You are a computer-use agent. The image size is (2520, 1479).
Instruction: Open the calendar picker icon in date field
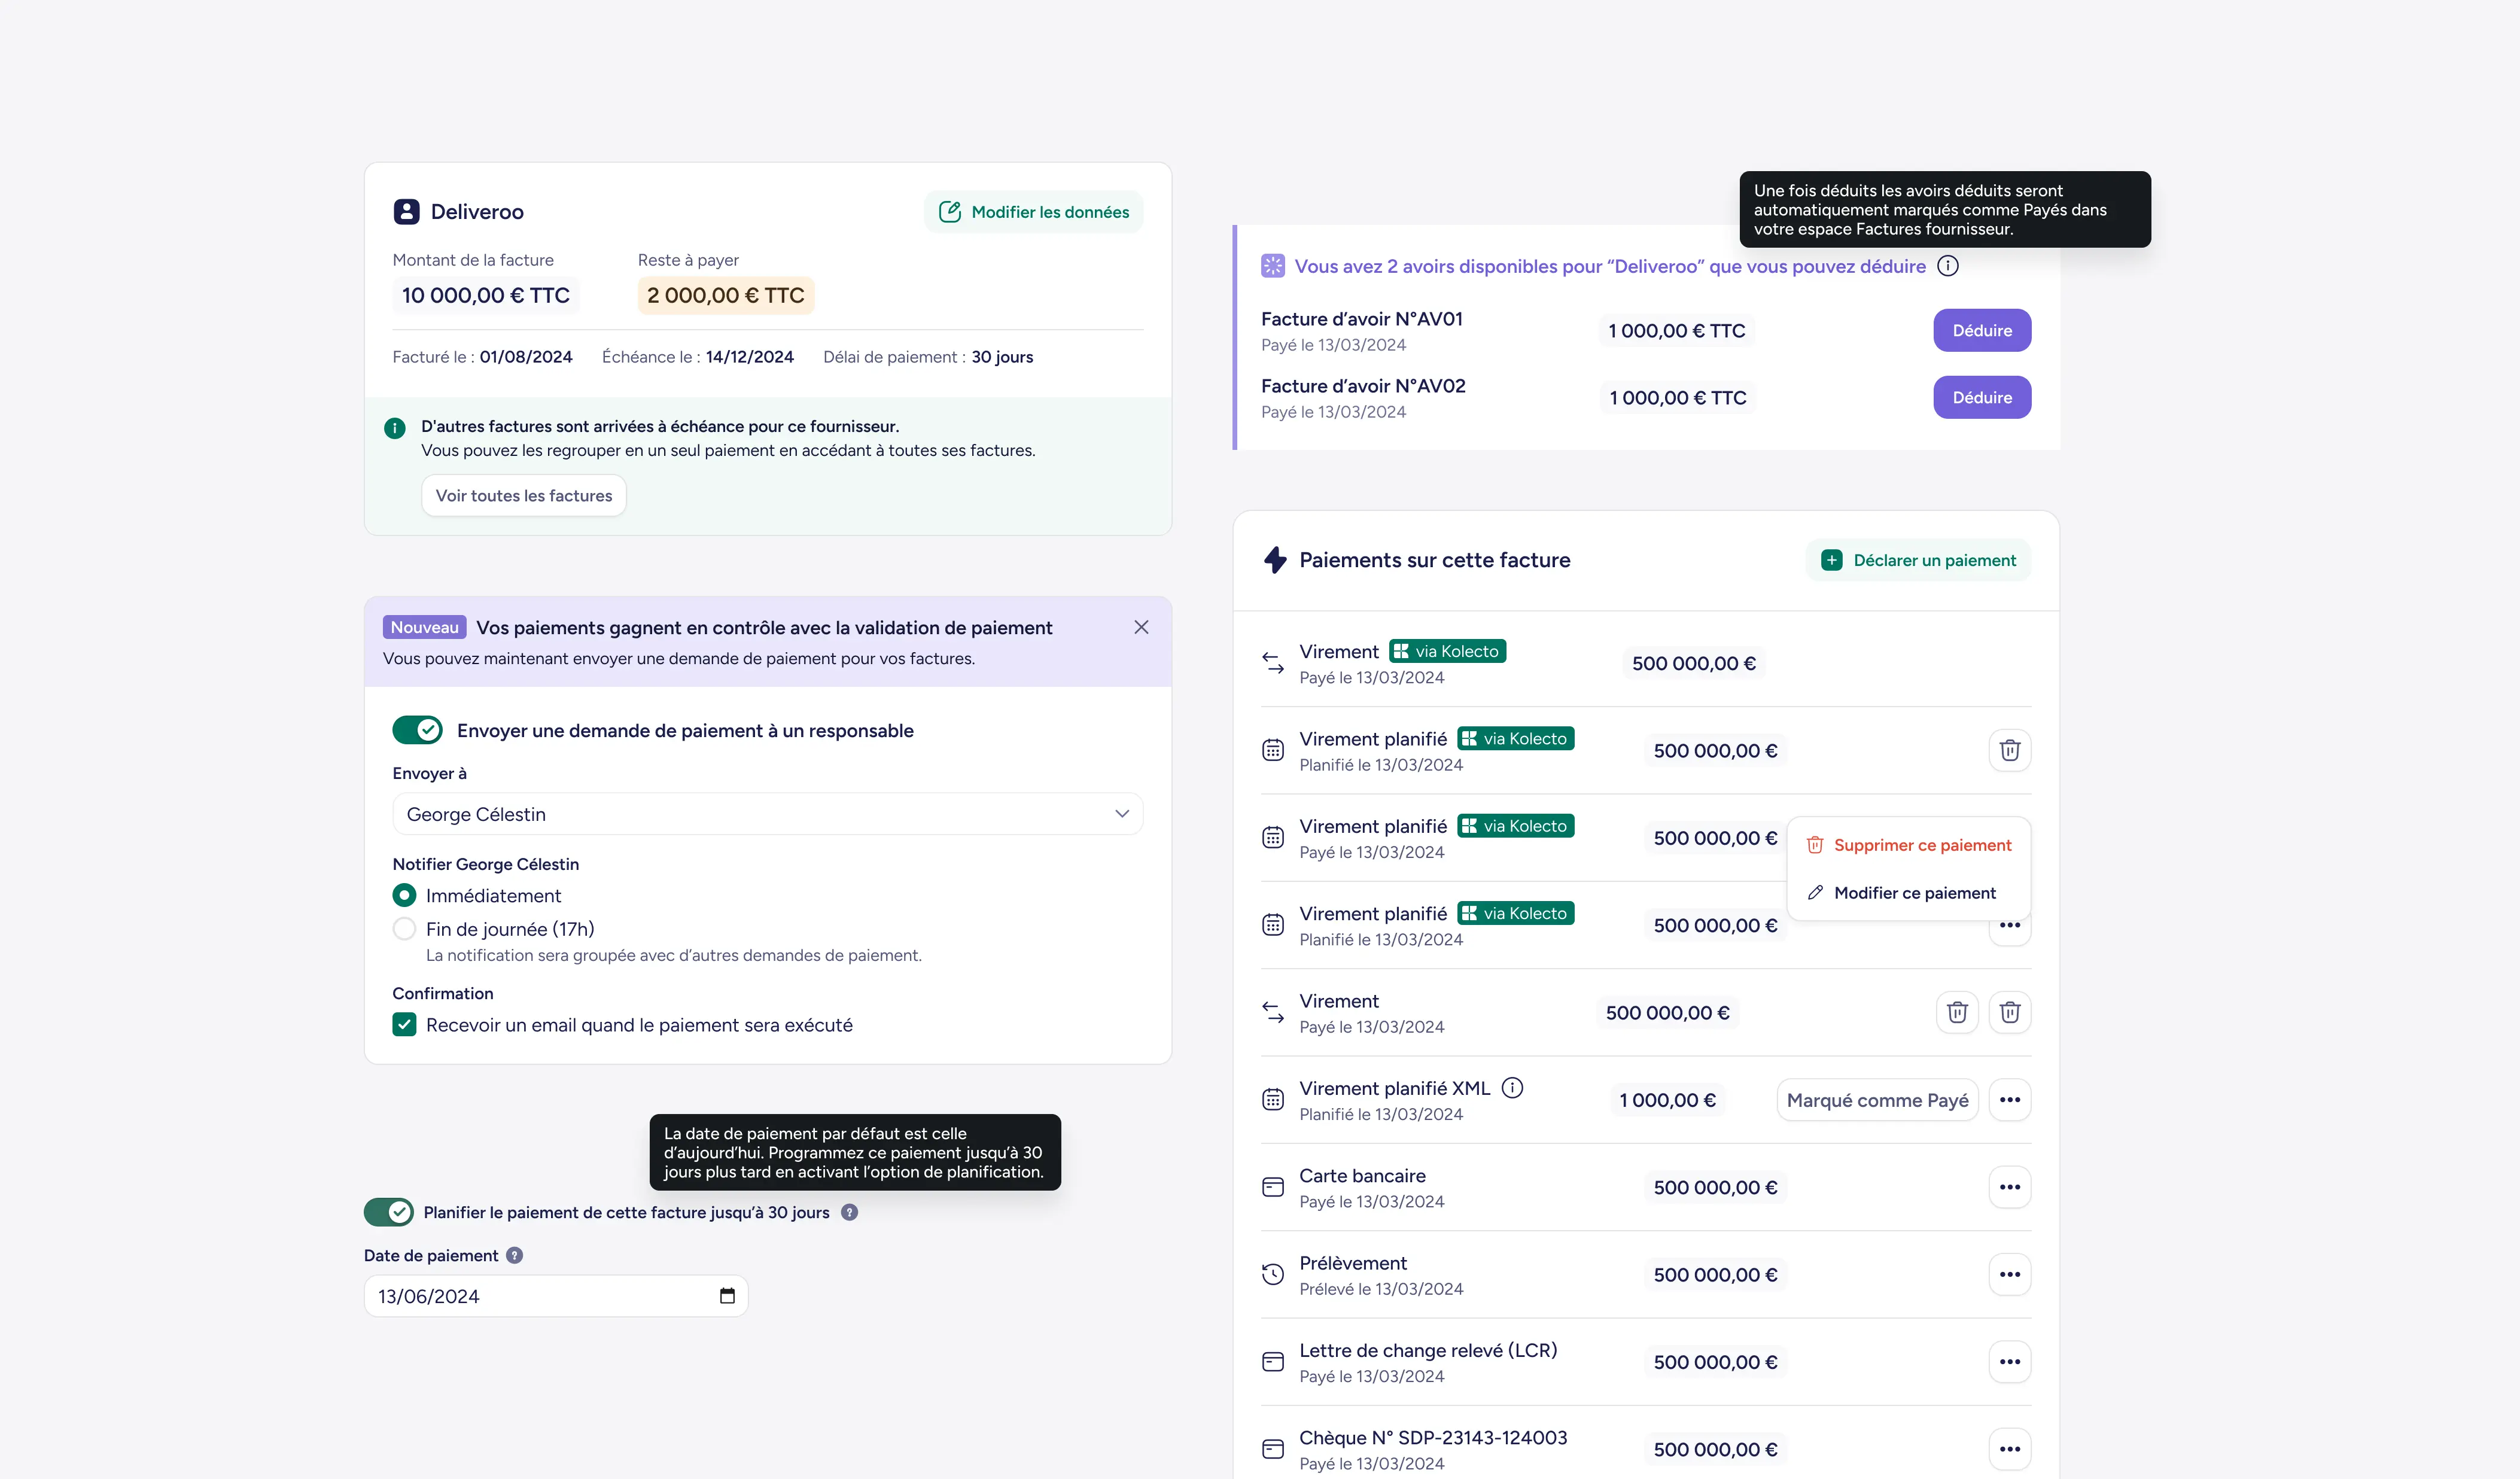pos(727,1296)
